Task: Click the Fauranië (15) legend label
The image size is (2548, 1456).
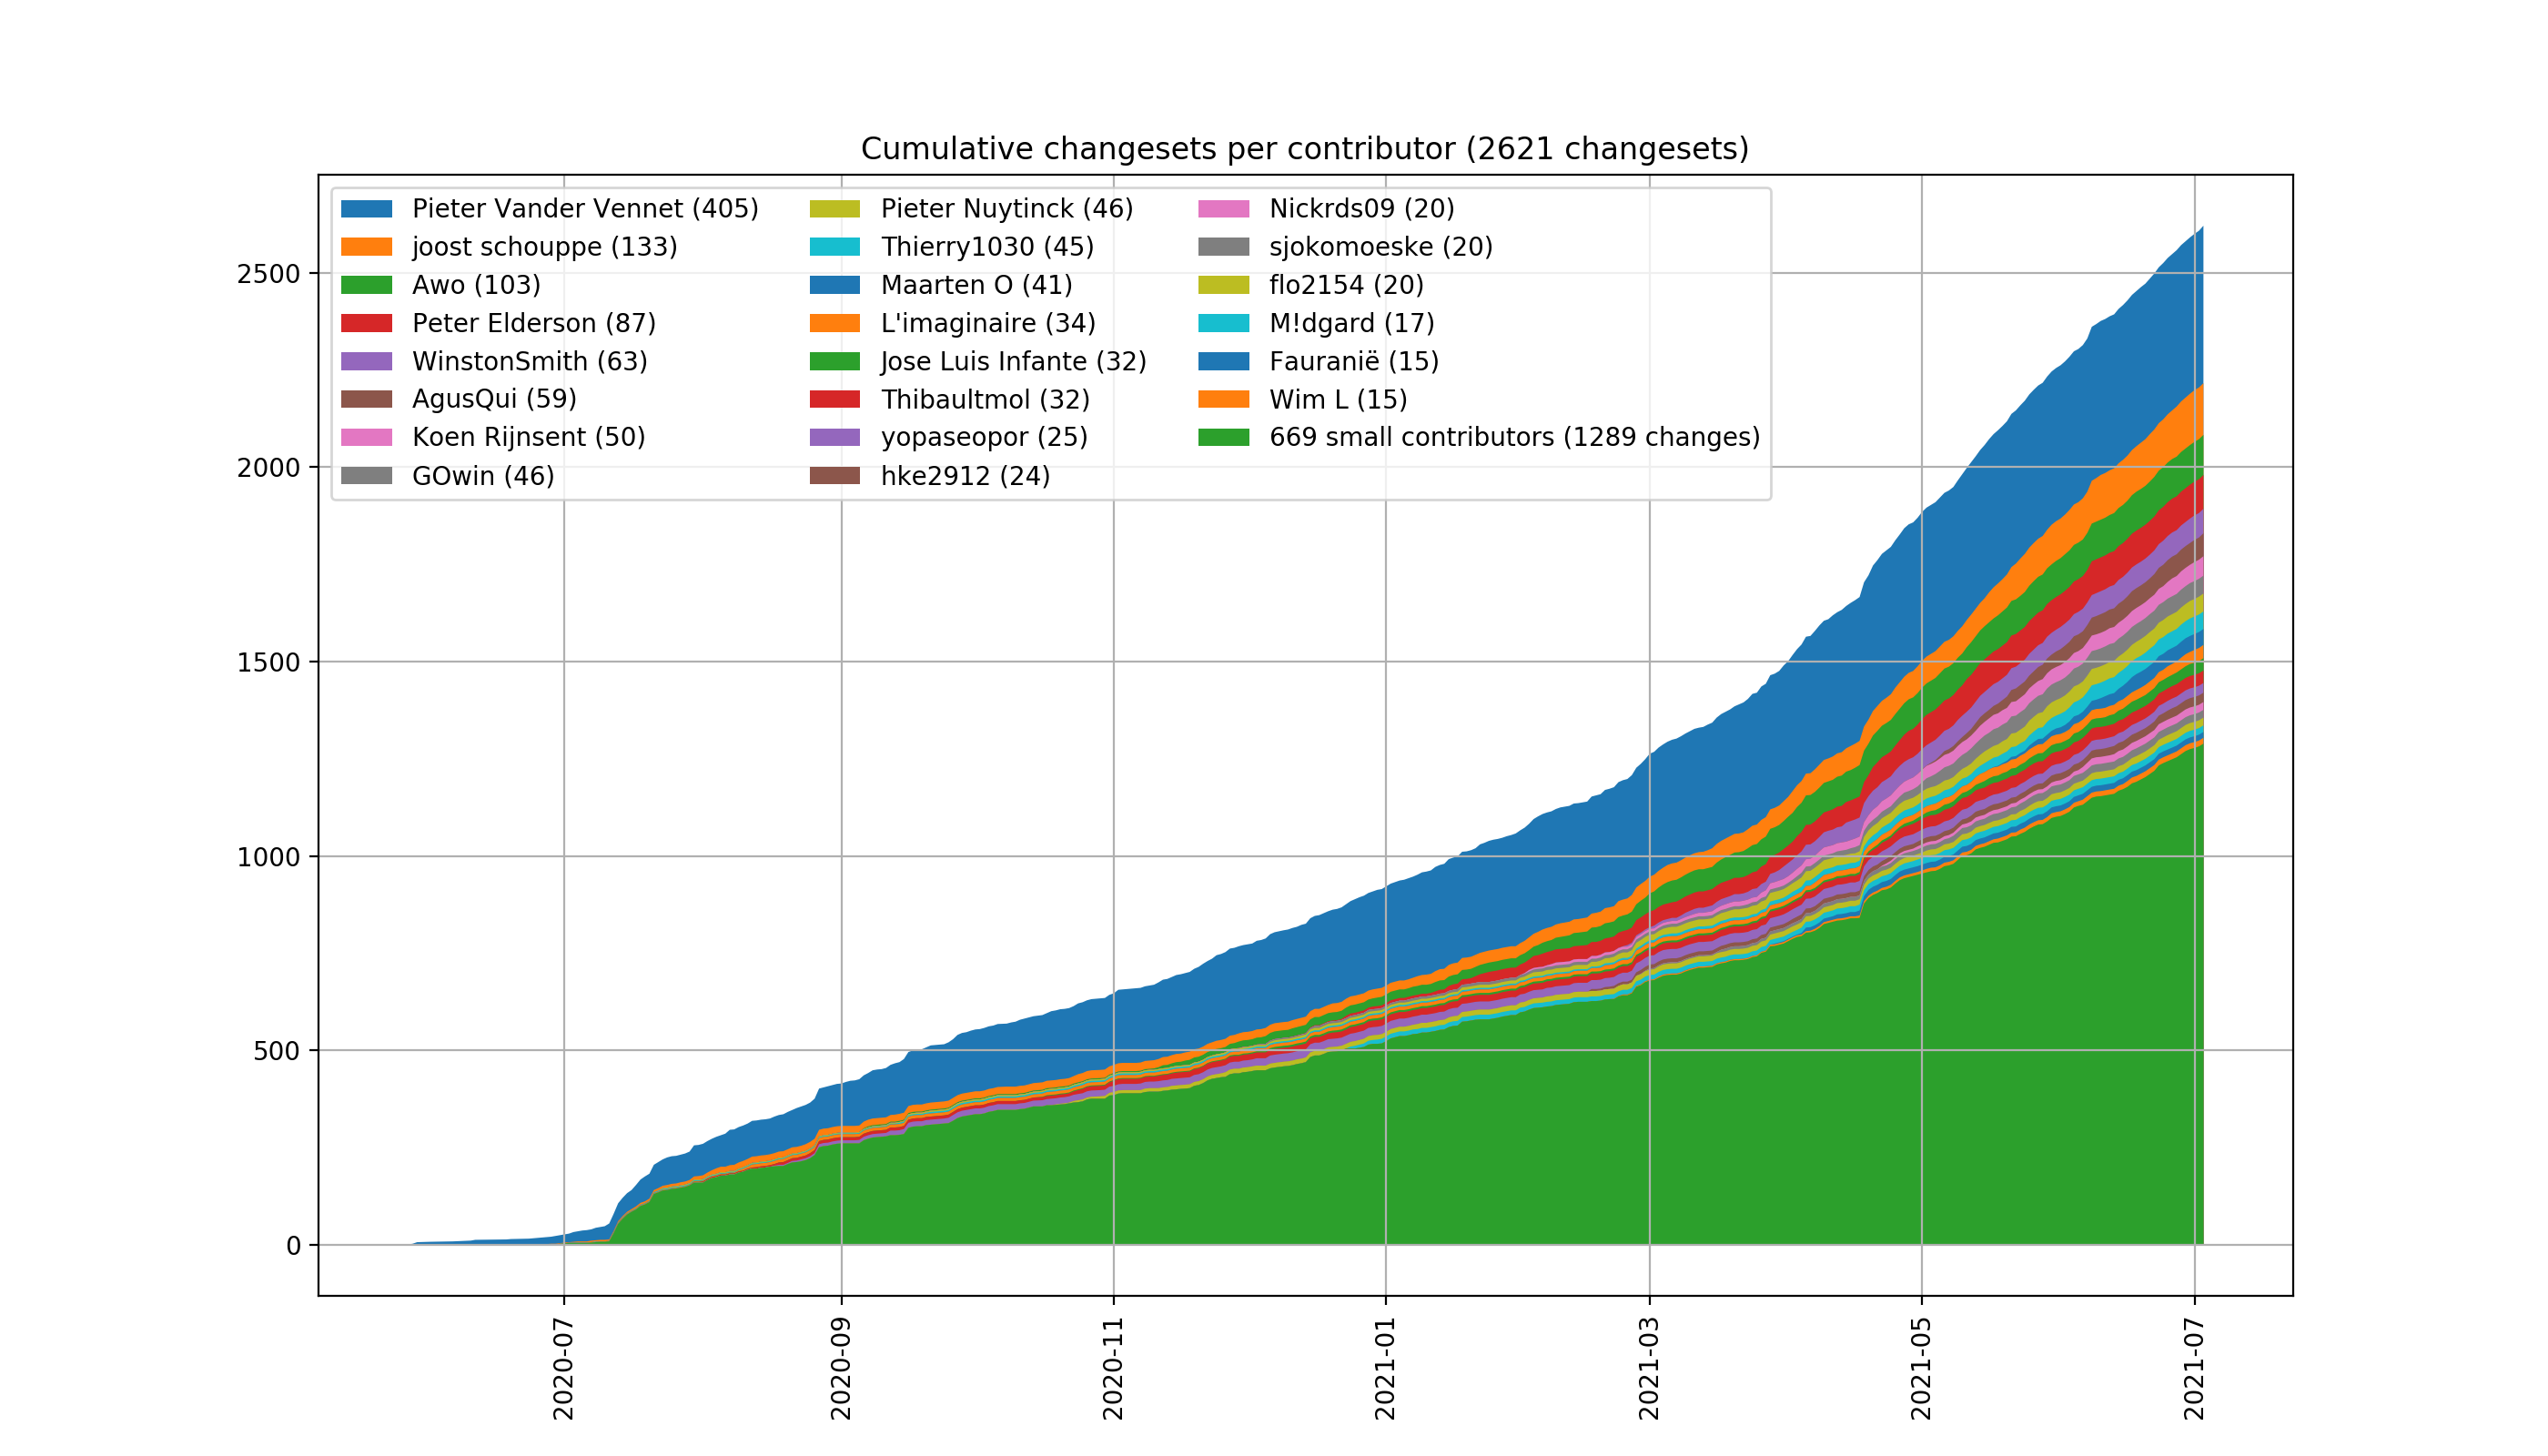Action: 1354,361
